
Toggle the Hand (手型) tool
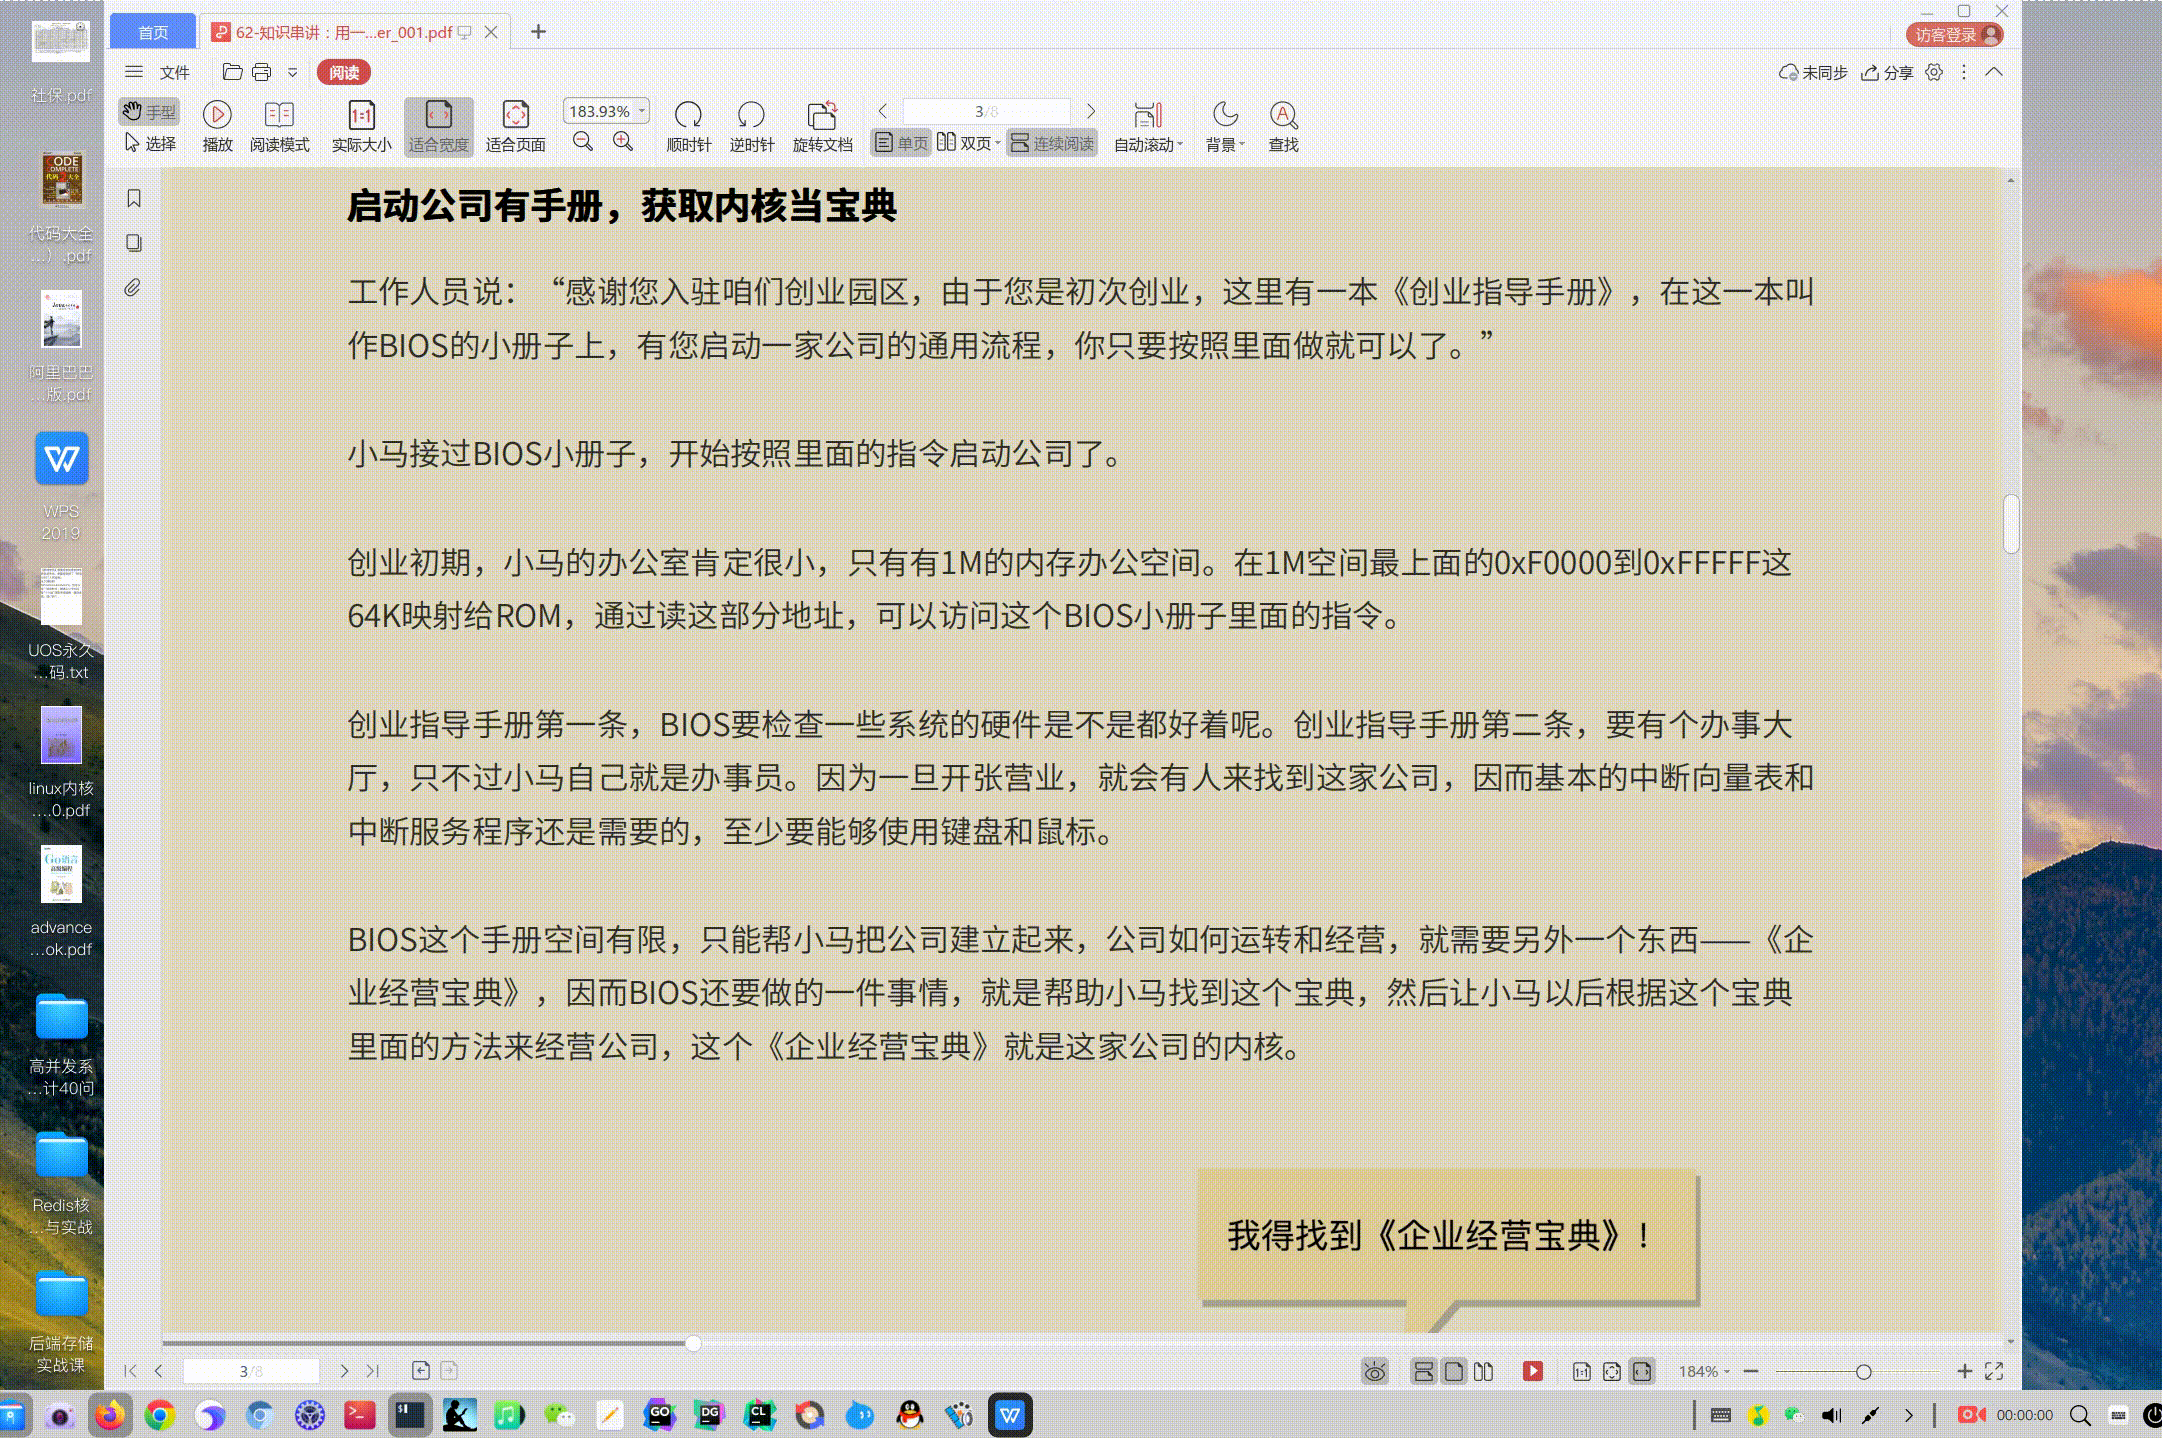click(x=149, y=111)
